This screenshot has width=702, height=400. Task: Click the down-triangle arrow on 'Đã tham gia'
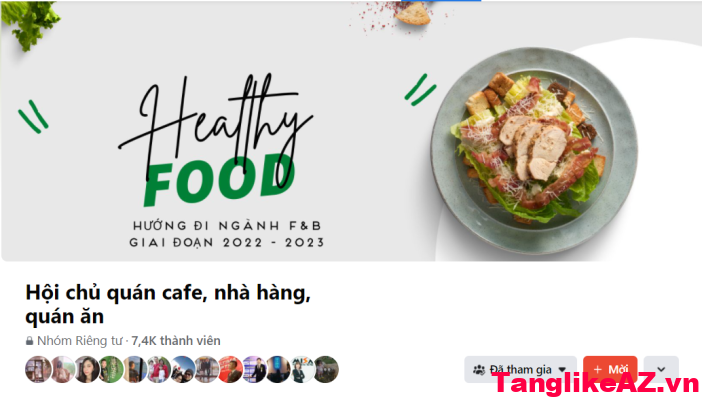[x=563, y=370]
